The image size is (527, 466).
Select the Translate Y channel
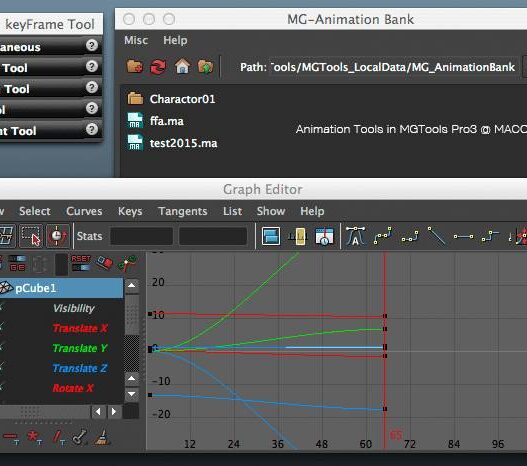[80, 348]
